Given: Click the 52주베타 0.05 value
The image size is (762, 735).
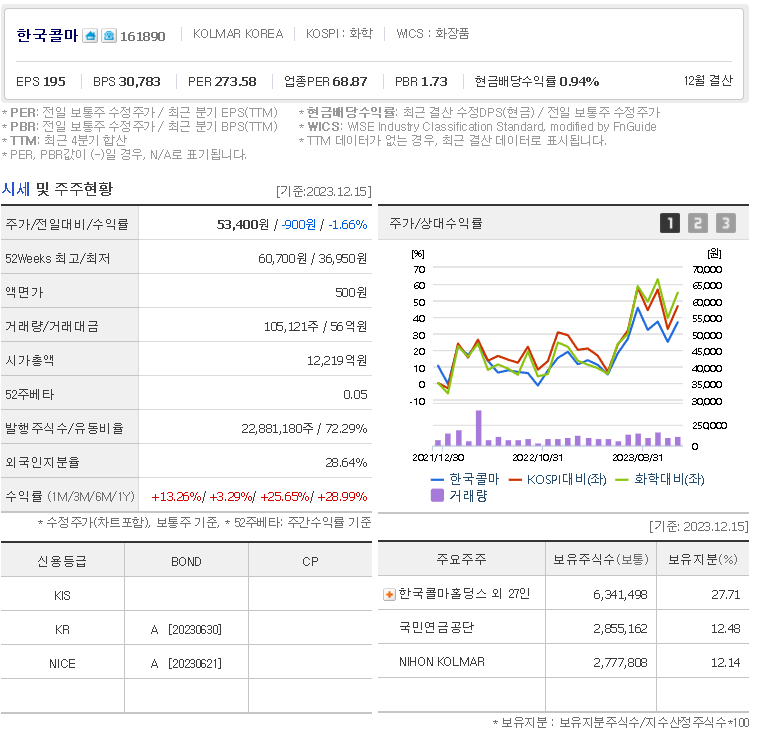Looking at the screenshot, I should [355, 394].
